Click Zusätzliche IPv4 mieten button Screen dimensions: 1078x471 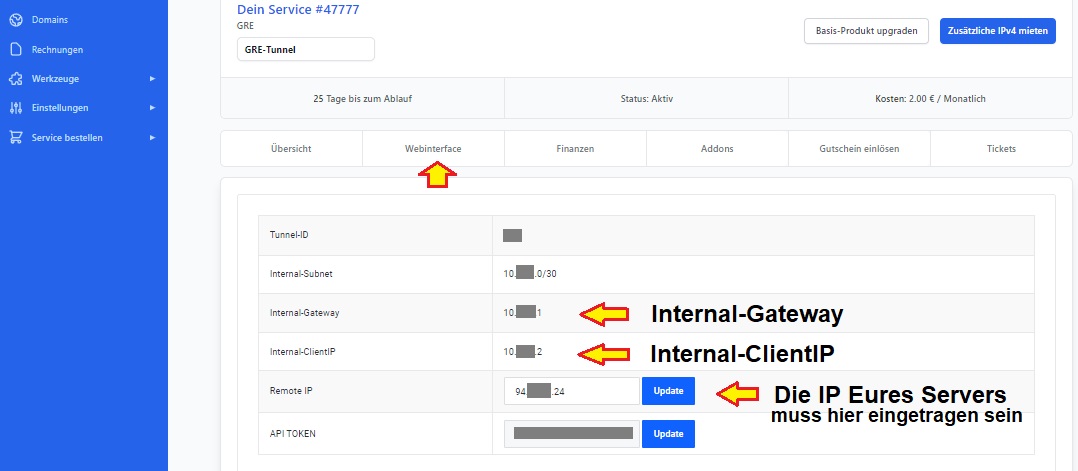click(x=997, y=31)
